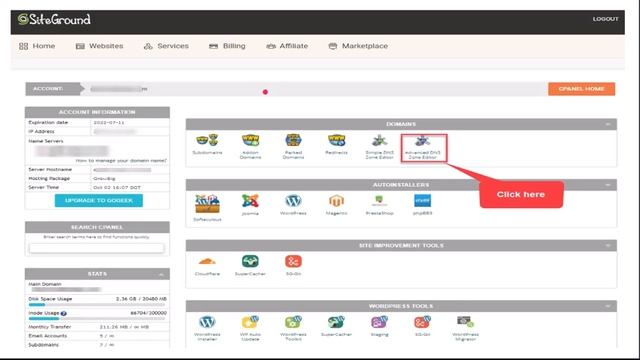Image resolution: width=640 pixels, height=360 pixels.
Task: Open the Subdomains icon in Domains
Action: (207, 144)
